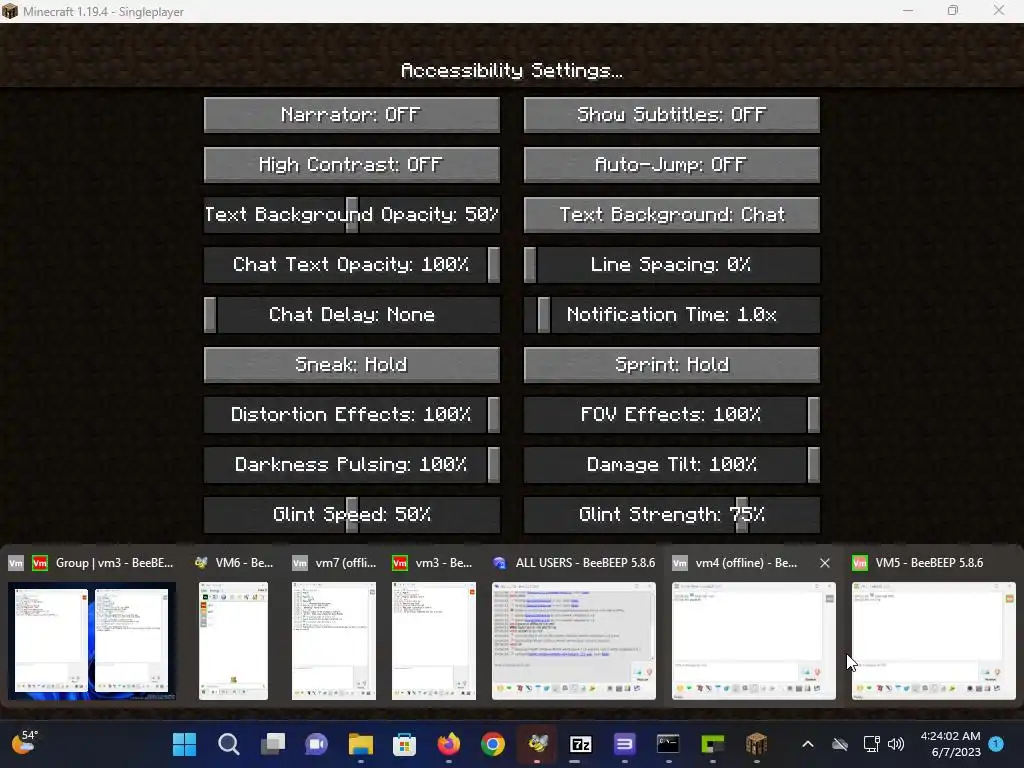Switch Sprint: Hold mode

671,364
